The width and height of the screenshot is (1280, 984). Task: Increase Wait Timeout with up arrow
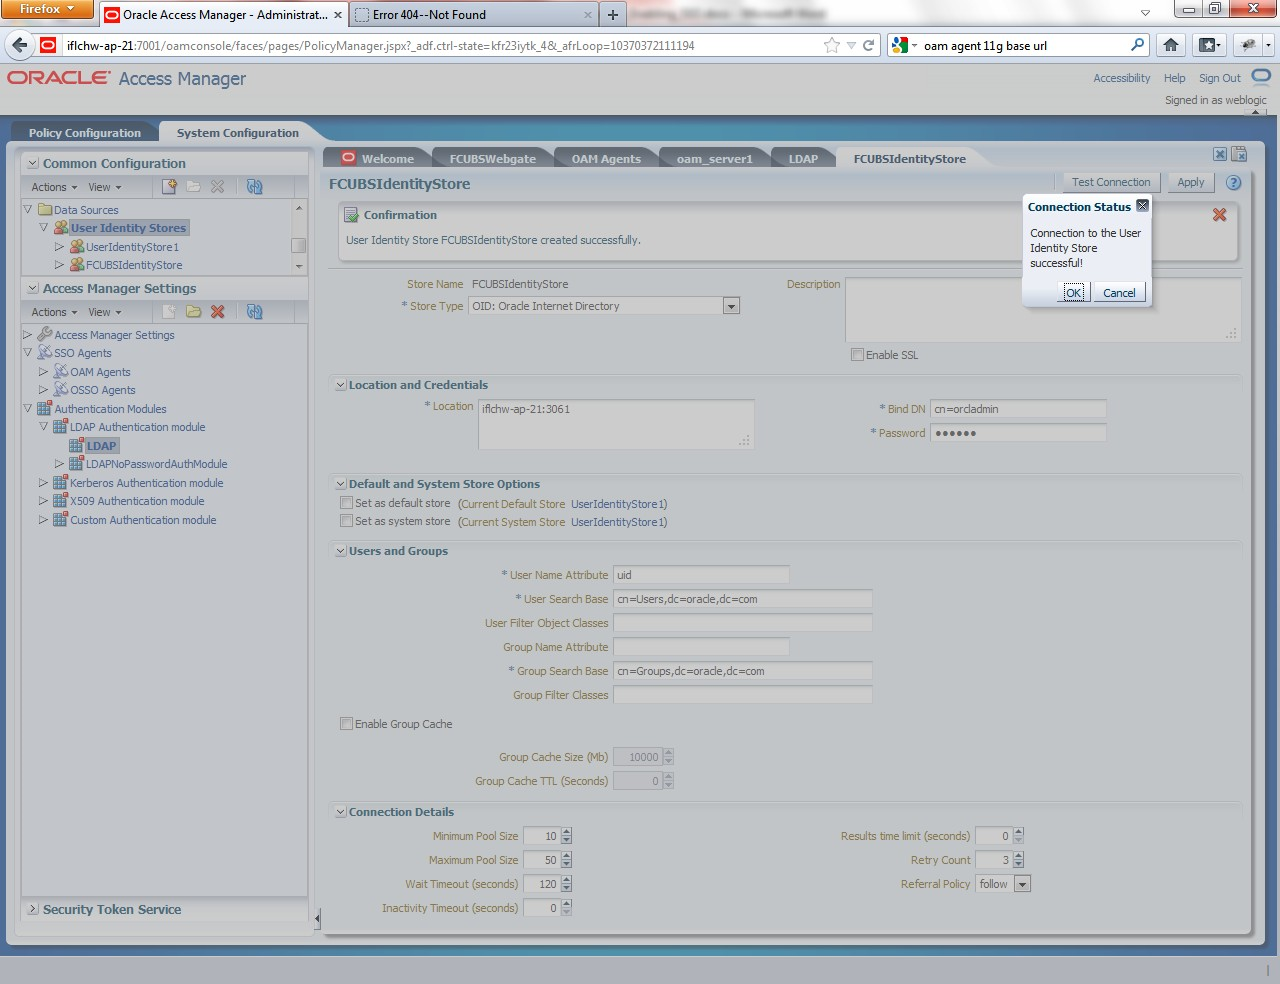567,880
